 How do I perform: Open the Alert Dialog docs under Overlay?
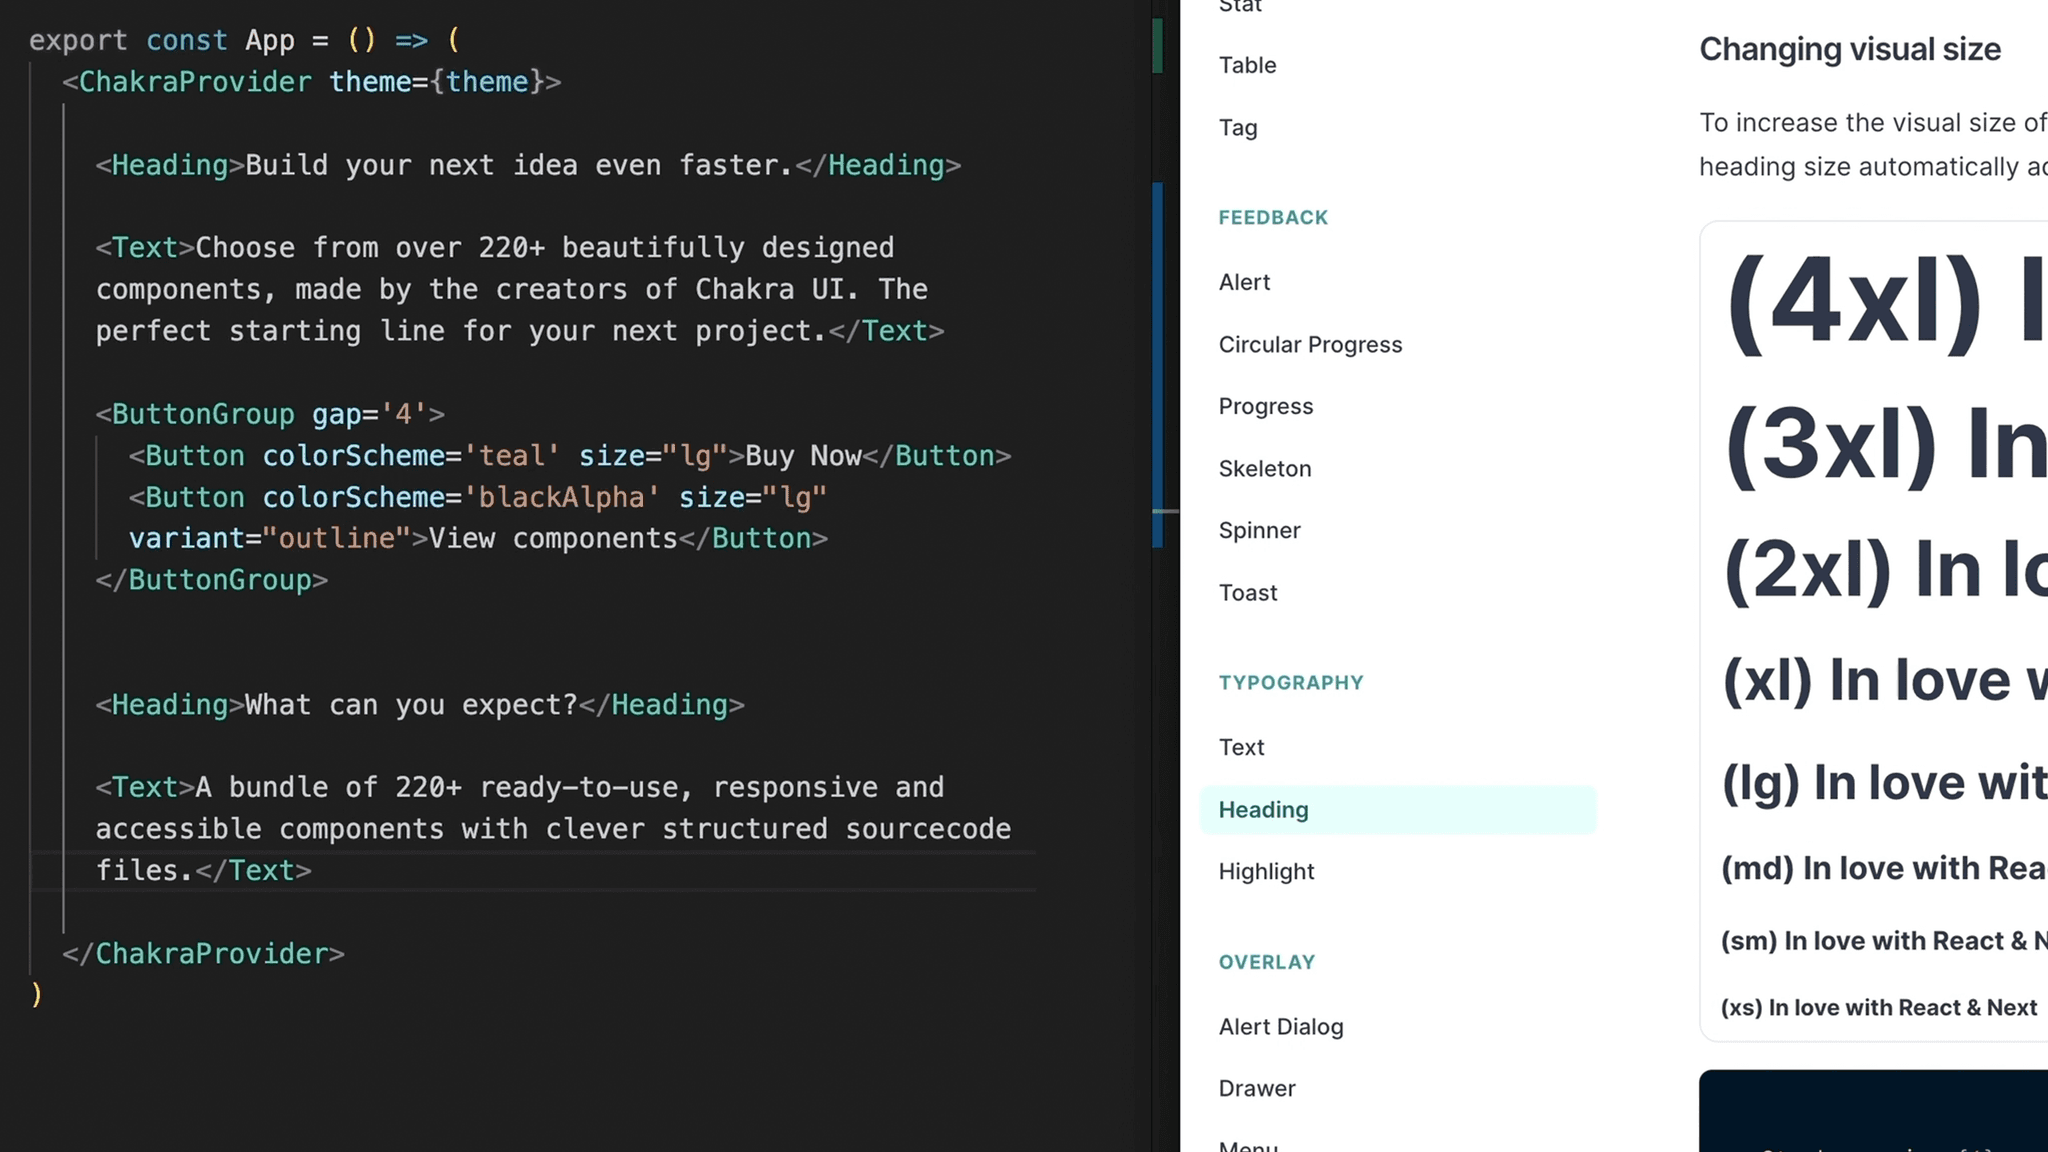click(1281, 1026)
